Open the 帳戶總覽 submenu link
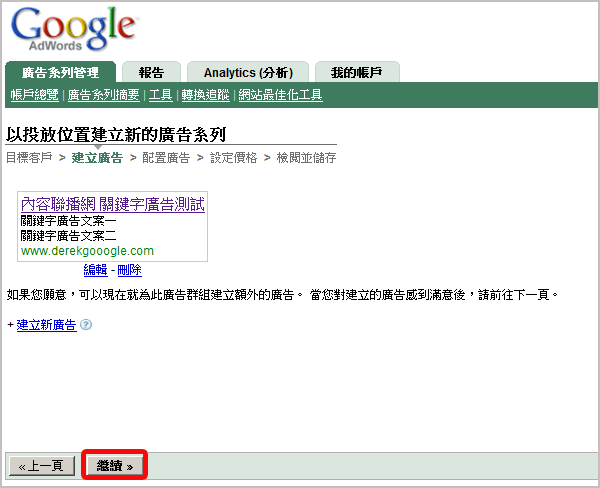 tap(34, 95)
